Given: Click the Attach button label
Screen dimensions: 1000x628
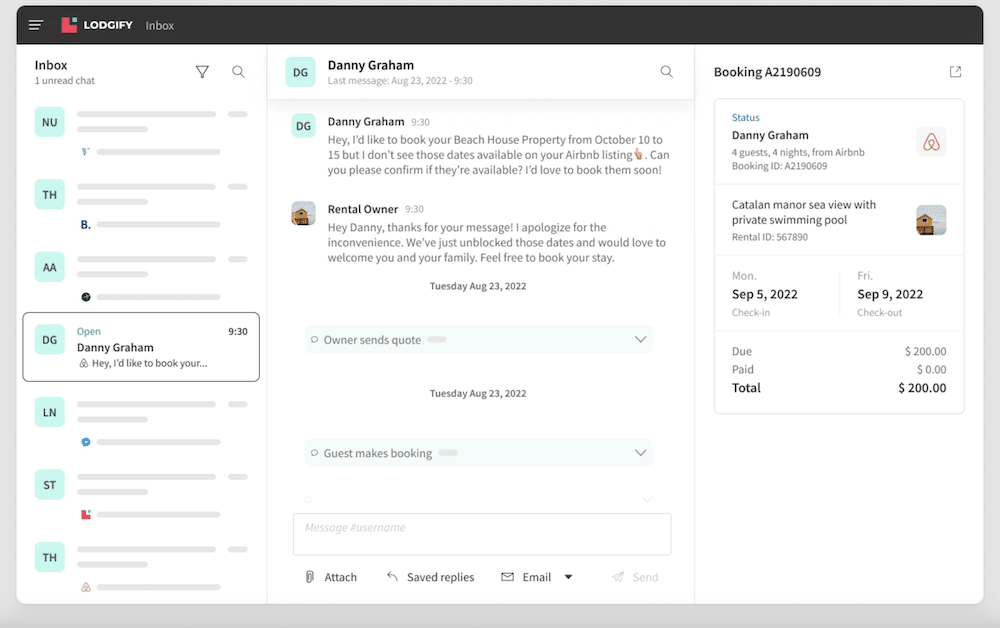Looking at the screenshot, I should tap(341, 577).
